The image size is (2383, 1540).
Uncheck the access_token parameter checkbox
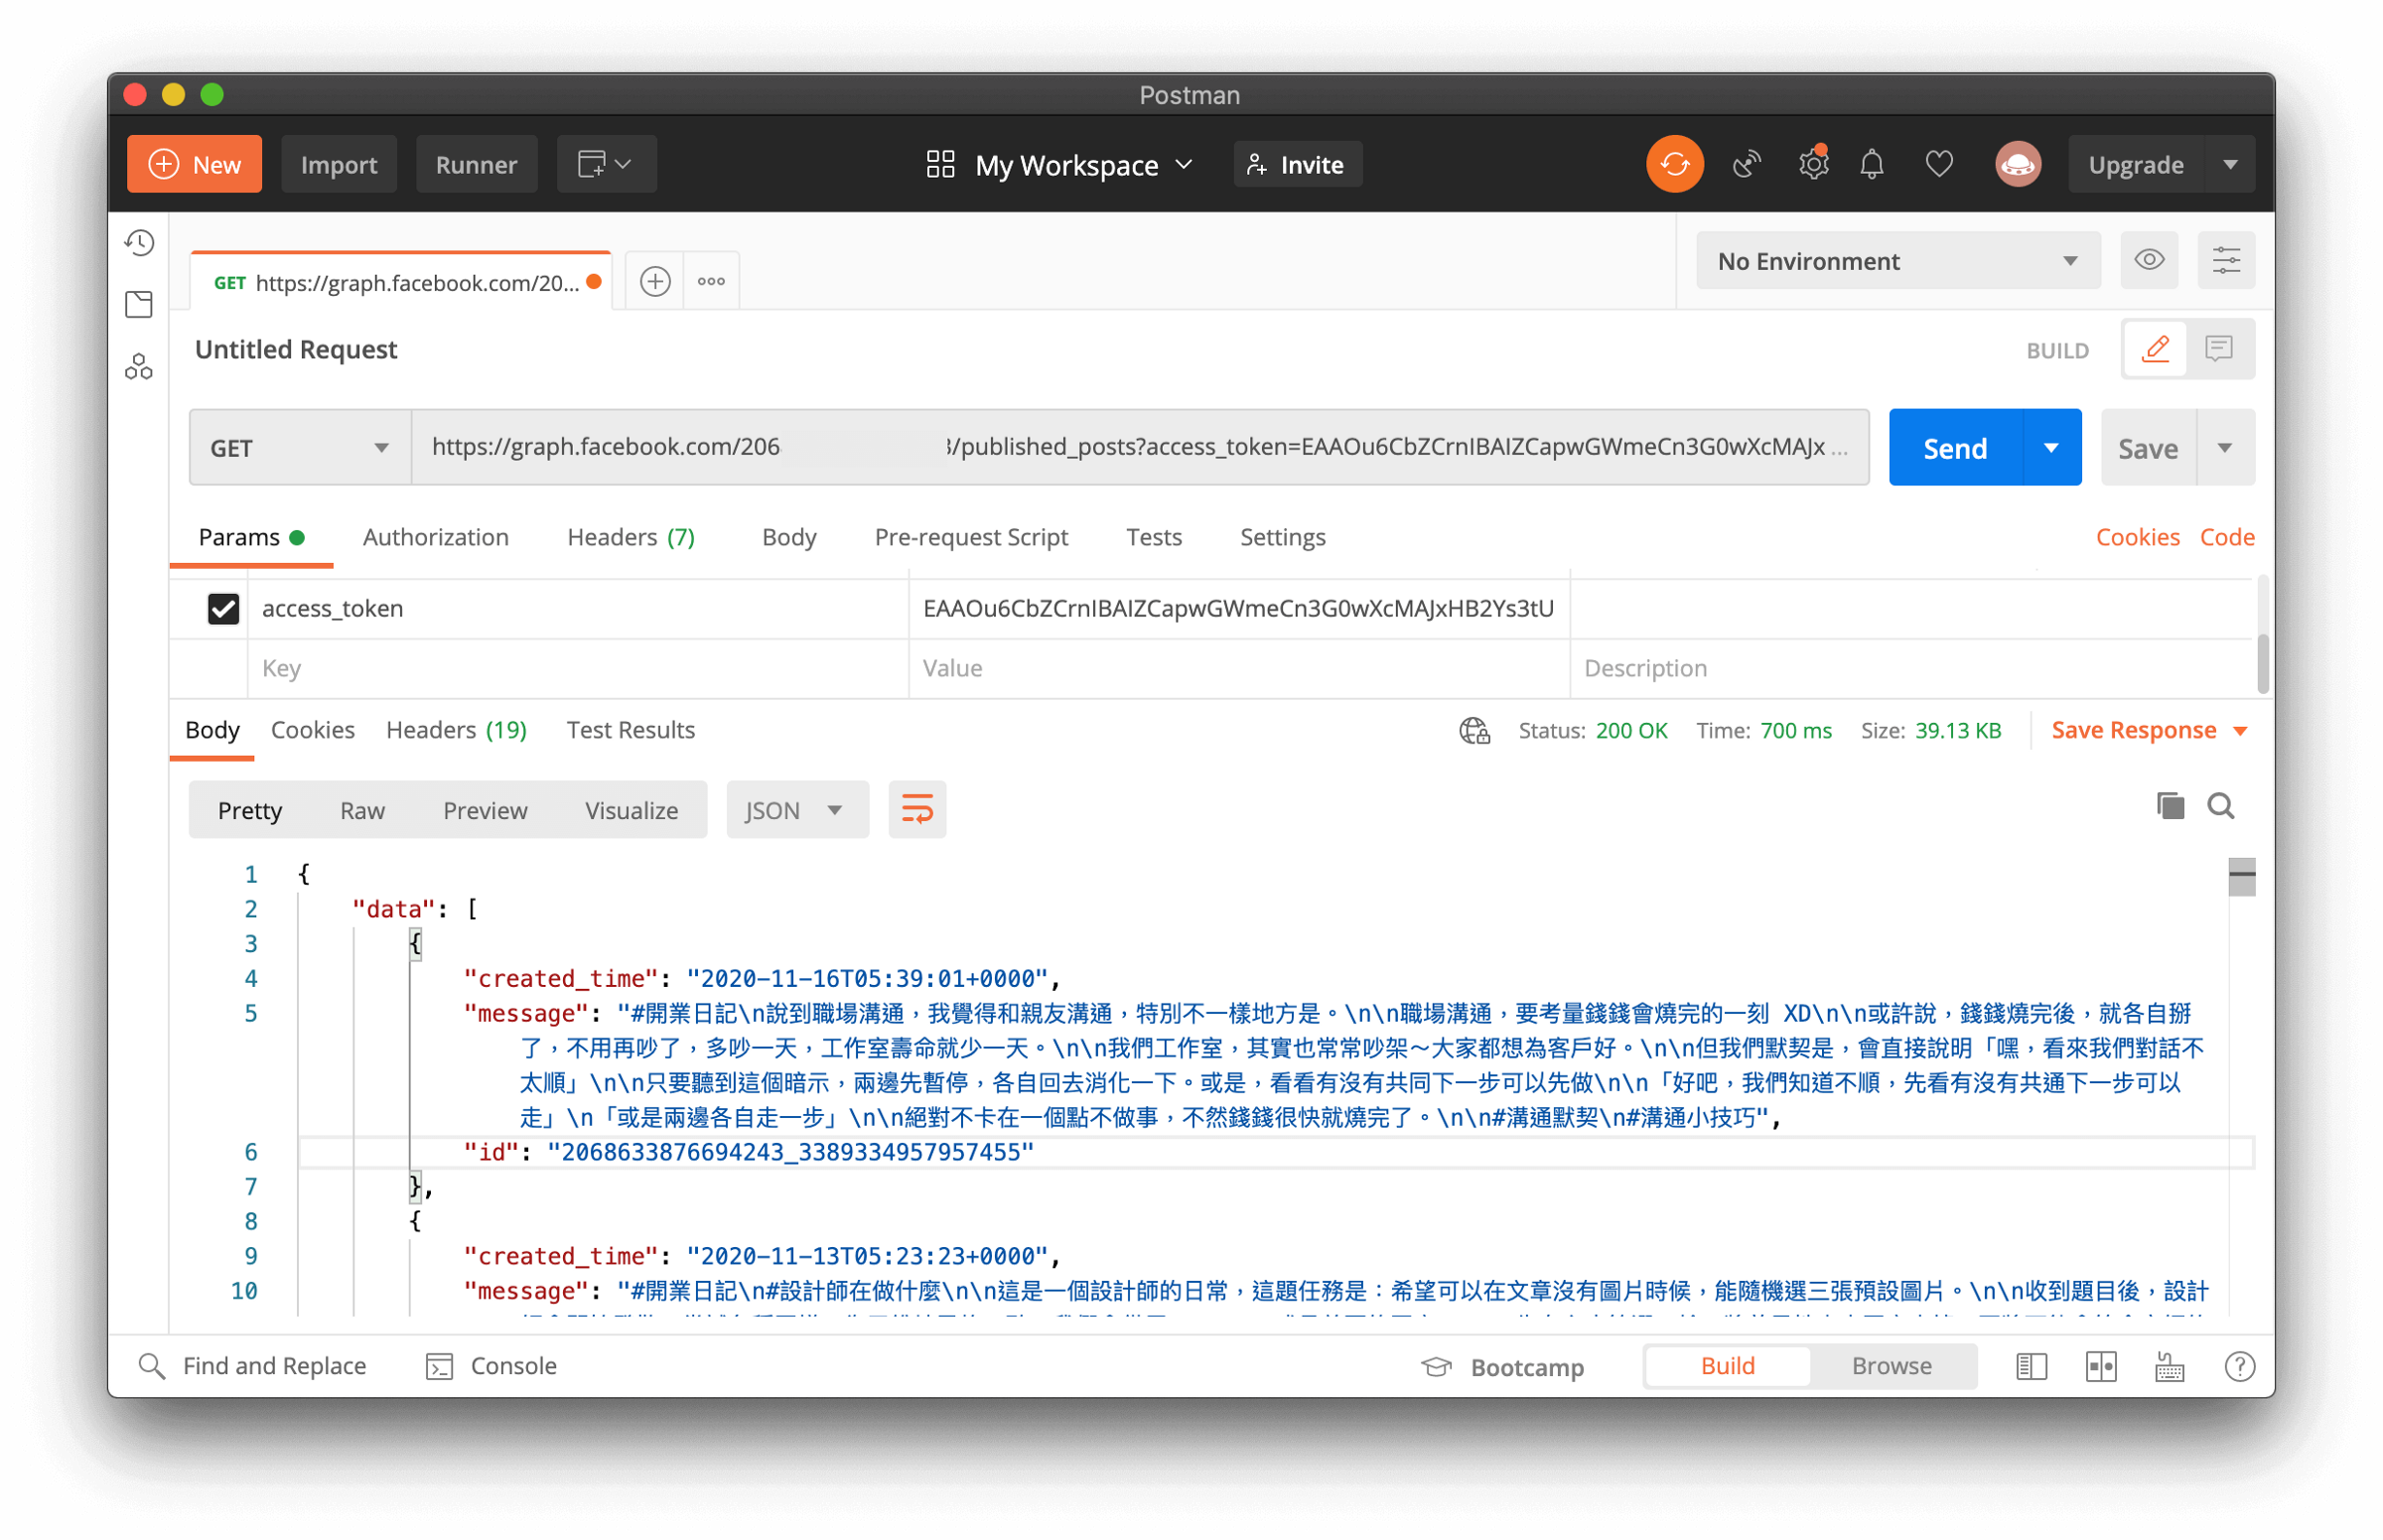(223, 608)
